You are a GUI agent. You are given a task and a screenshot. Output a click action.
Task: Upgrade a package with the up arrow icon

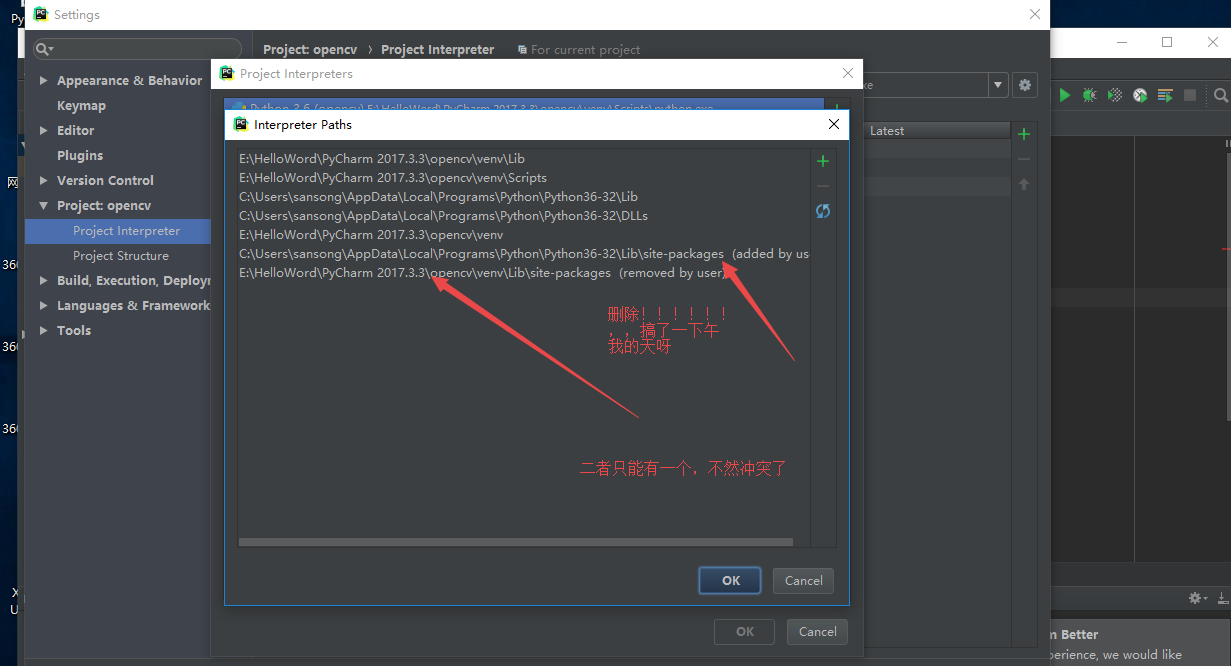pyautogui.click(x=1023, y=185)
